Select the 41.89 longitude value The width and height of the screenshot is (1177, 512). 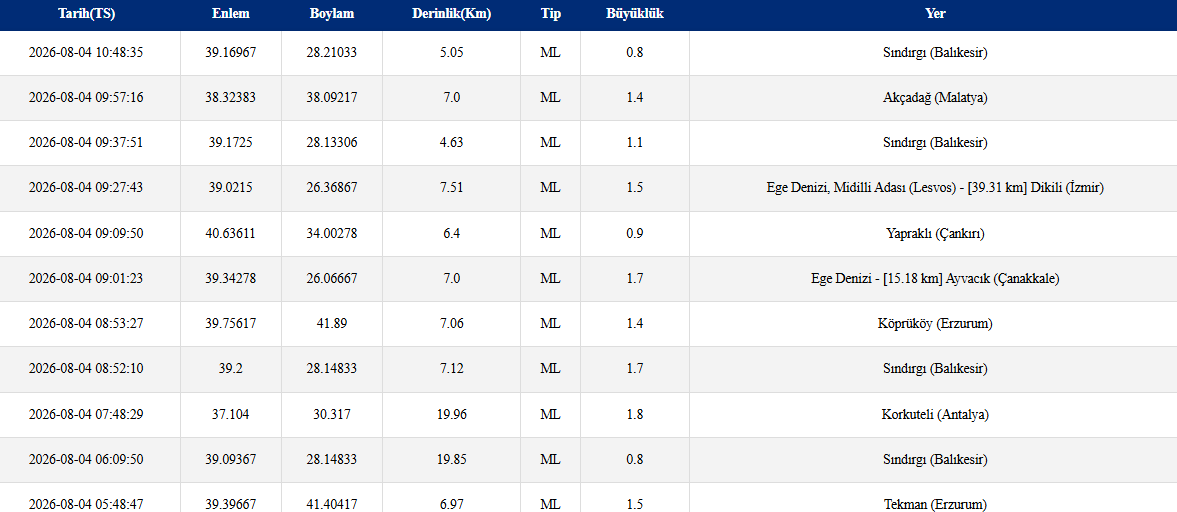point(332,324)
